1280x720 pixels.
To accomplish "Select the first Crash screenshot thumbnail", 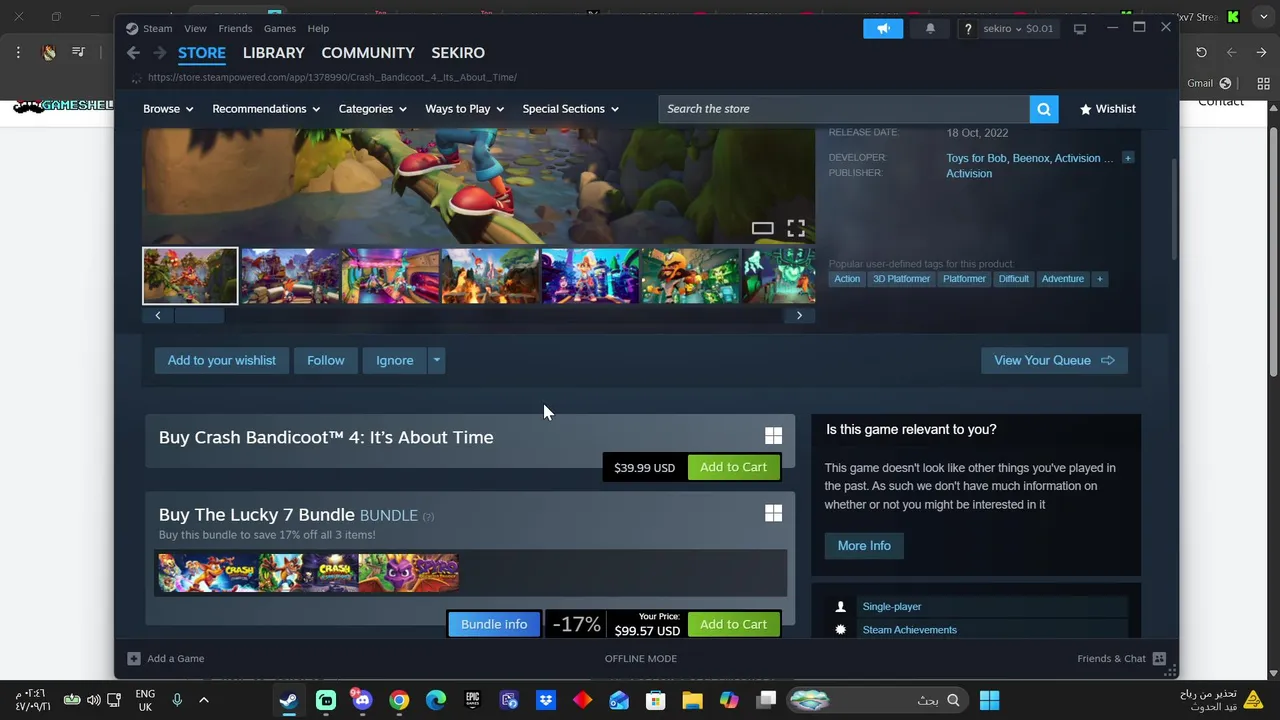I will (x=190, y=276).
